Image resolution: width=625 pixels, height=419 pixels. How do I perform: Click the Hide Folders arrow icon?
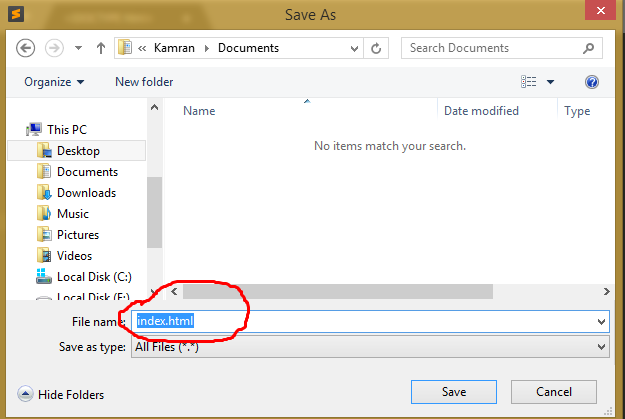[x=25, y=394]
